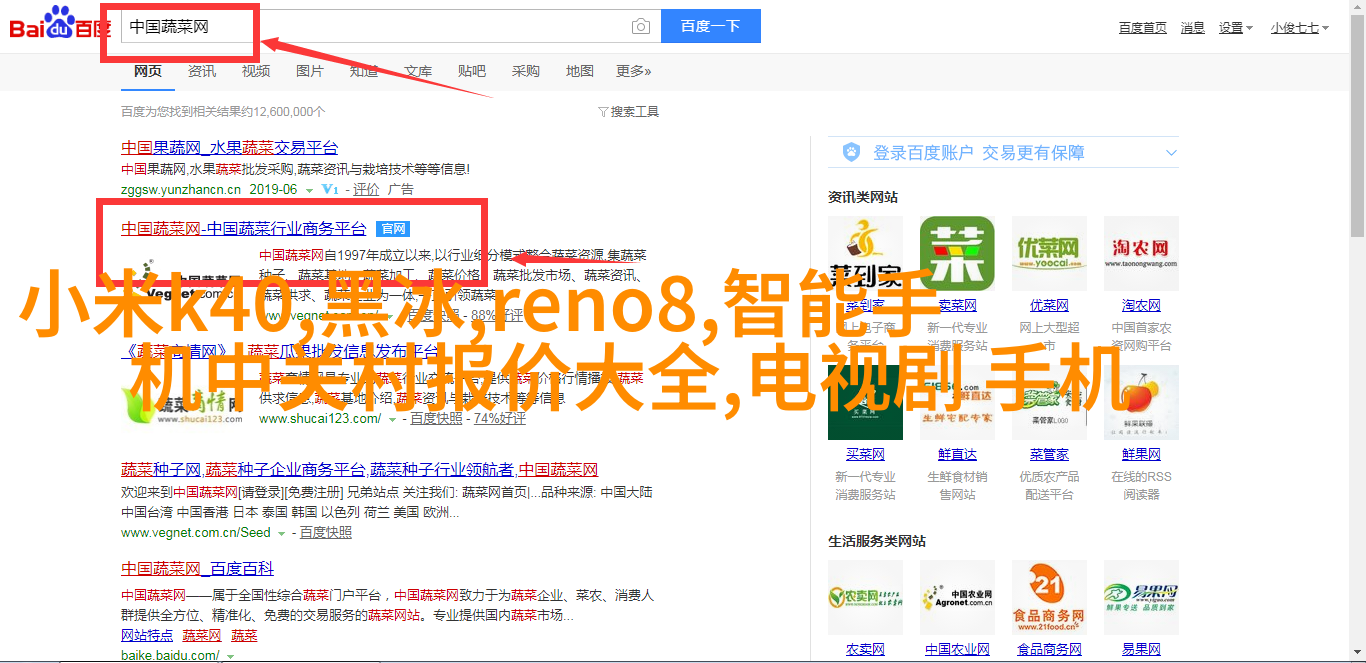Click the 生活服务类网站 section heading
The width and height of the screenshot is (1366, 663).
(x=877, y=541)
